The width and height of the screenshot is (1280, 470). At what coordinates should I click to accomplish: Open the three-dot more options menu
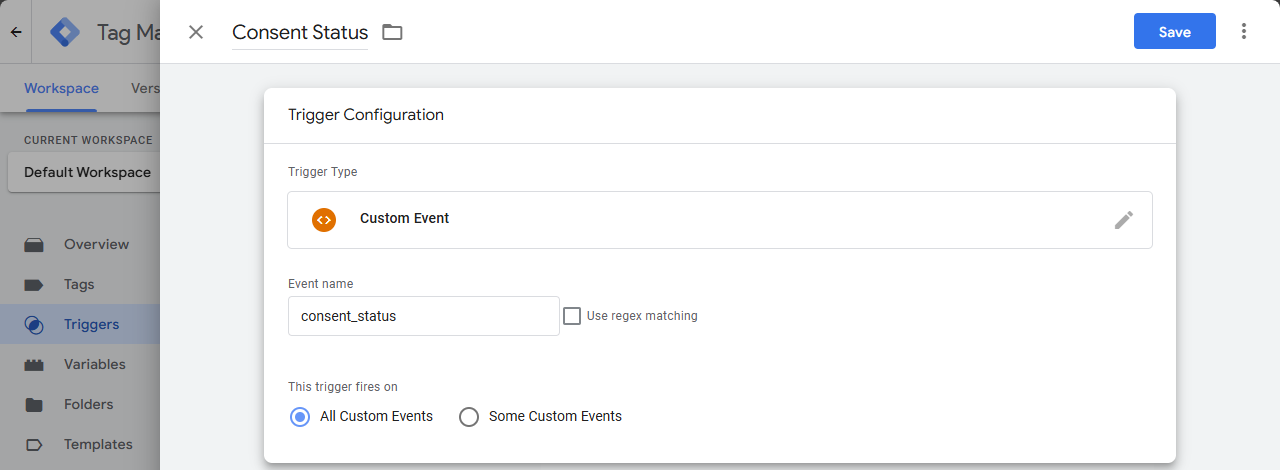pos(1244,31)
